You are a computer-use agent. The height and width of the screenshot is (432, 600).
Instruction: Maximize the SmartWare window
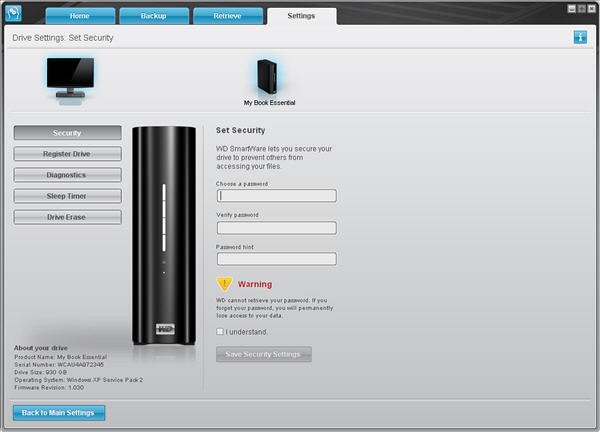pos(582,9)
